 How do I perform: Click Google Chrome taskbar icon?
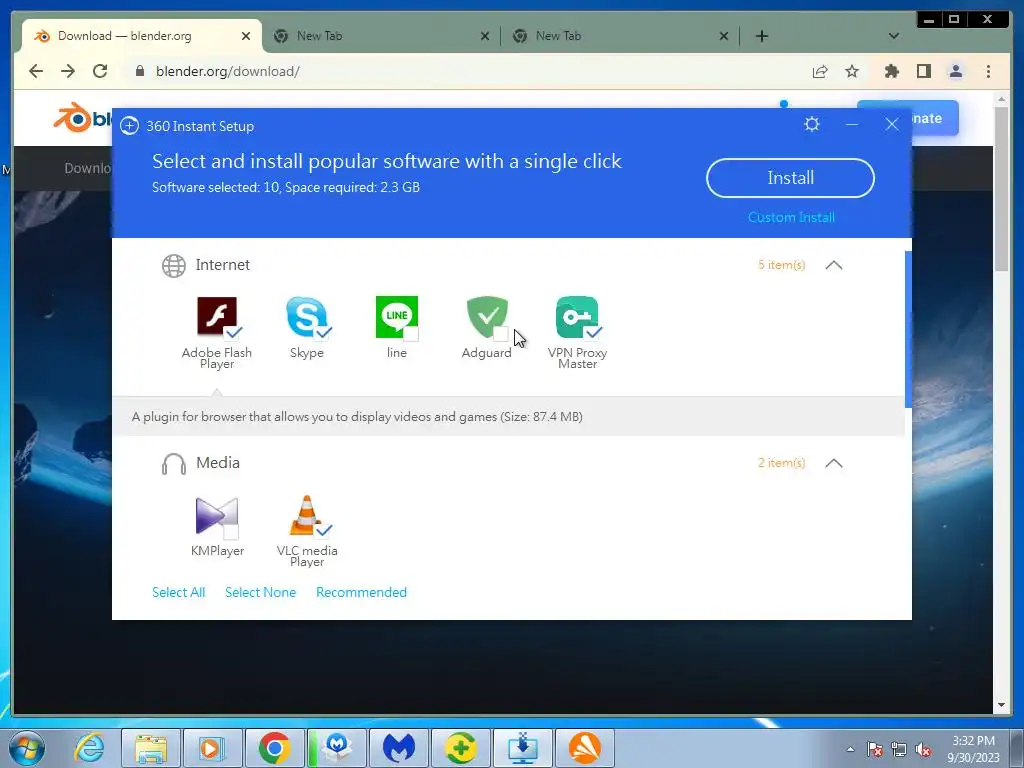click(274, 748)
